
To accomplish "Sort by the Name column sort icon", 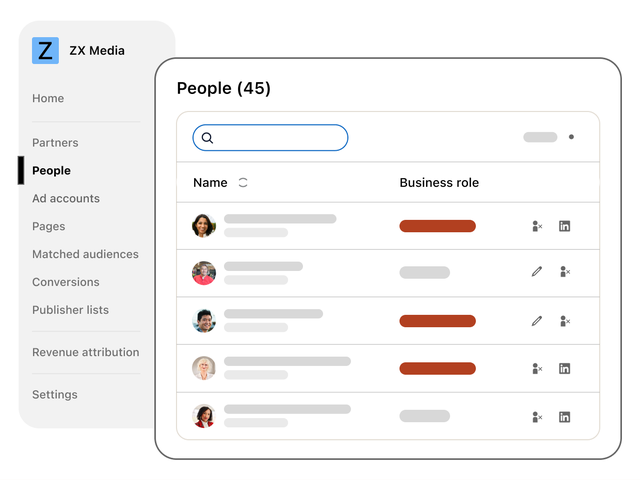I will pos(243,182).
